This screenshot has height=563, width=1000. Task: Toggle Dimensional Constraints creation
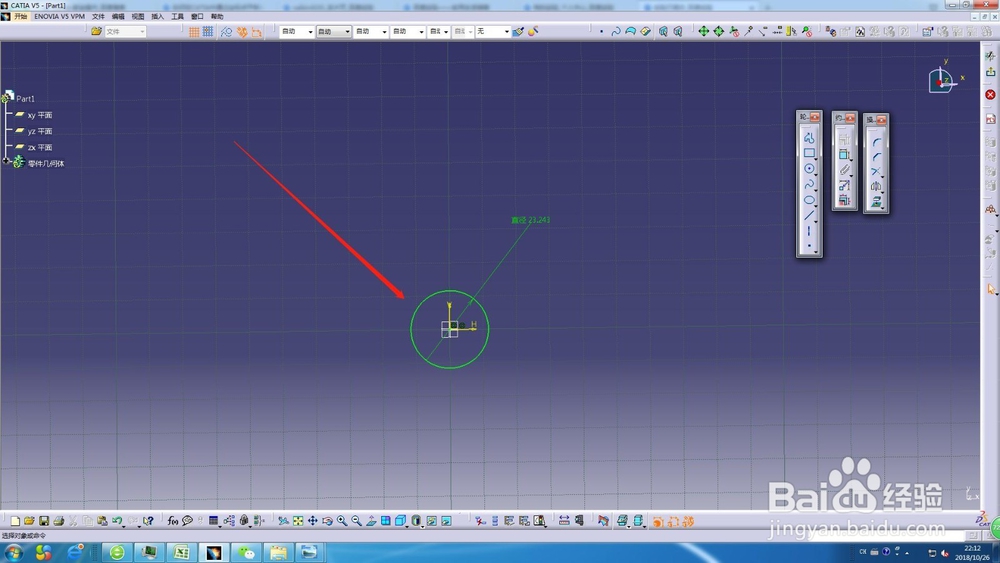(256, 31)
